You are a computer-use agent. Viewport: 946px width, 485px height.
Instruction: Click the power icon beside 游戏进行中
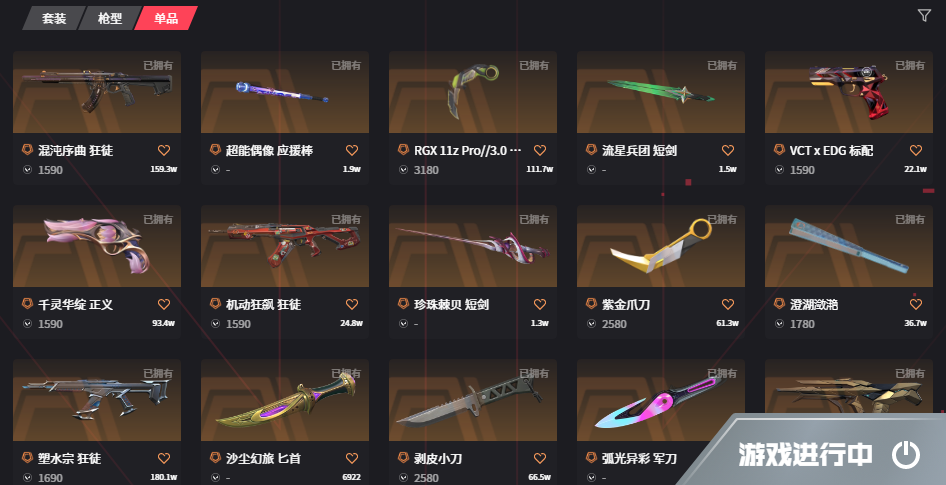(906, 455)
